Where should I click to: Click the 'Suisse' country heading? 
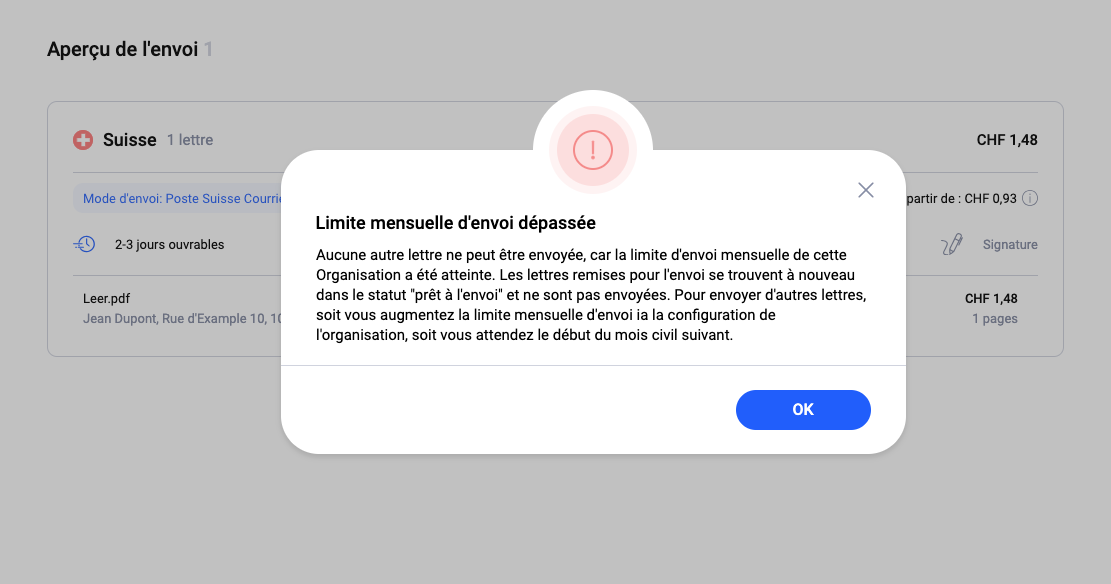pyautogui.click(x=130, y=140)
